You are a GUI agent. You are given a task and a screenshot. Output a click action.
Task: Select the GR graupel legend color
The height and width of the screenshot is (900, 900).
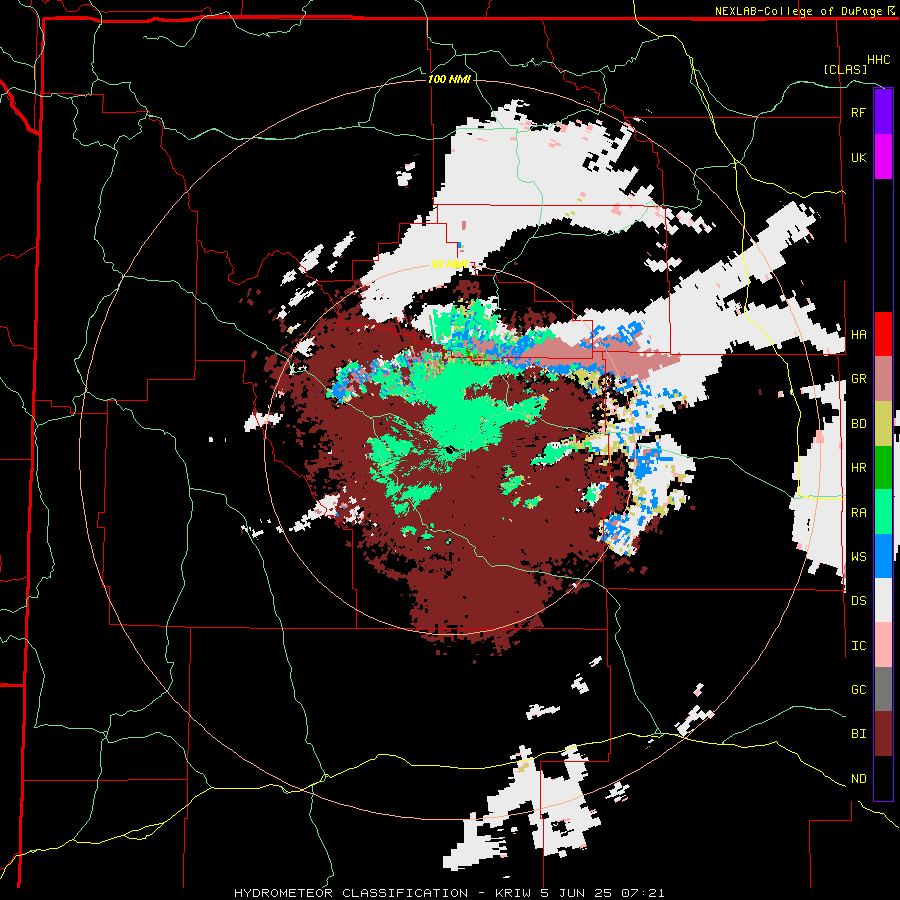pos(883,379)
